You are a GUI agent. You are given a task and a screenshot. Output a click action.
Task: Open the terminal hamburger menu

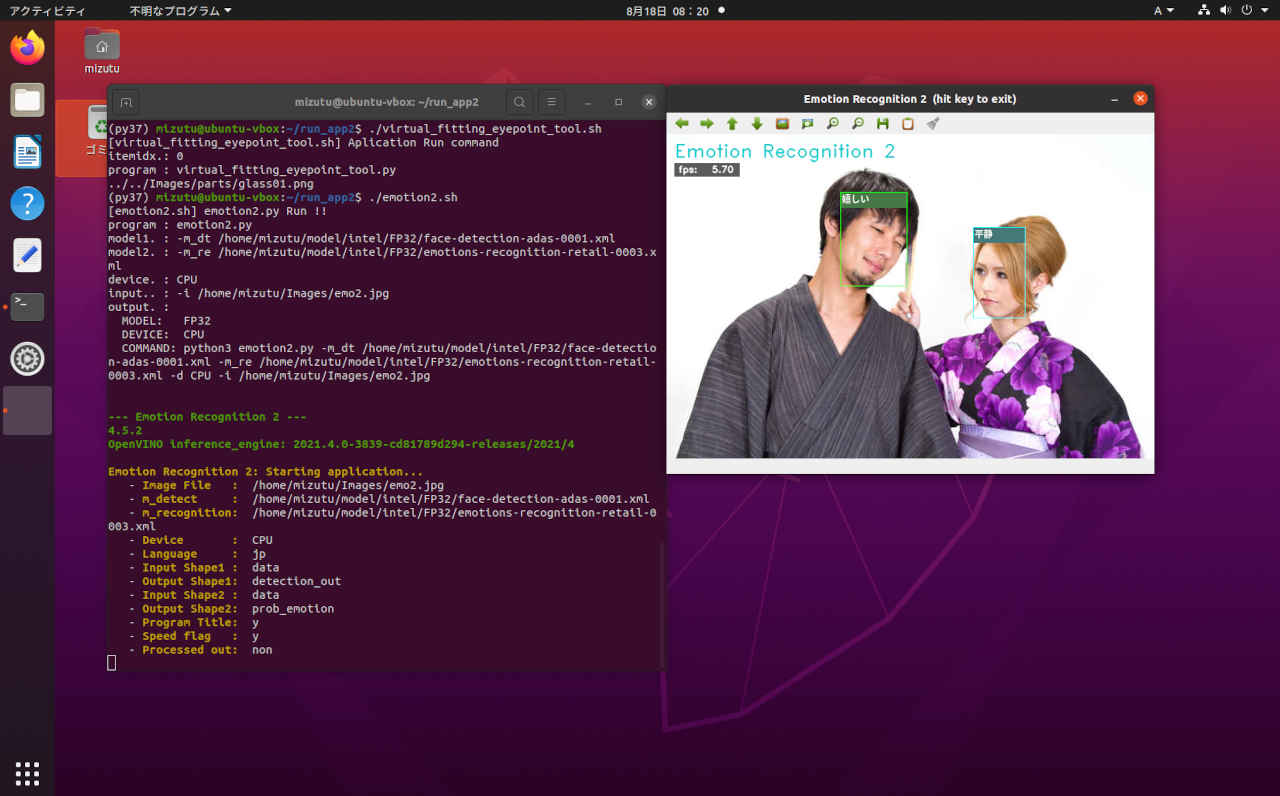(550, 102)
